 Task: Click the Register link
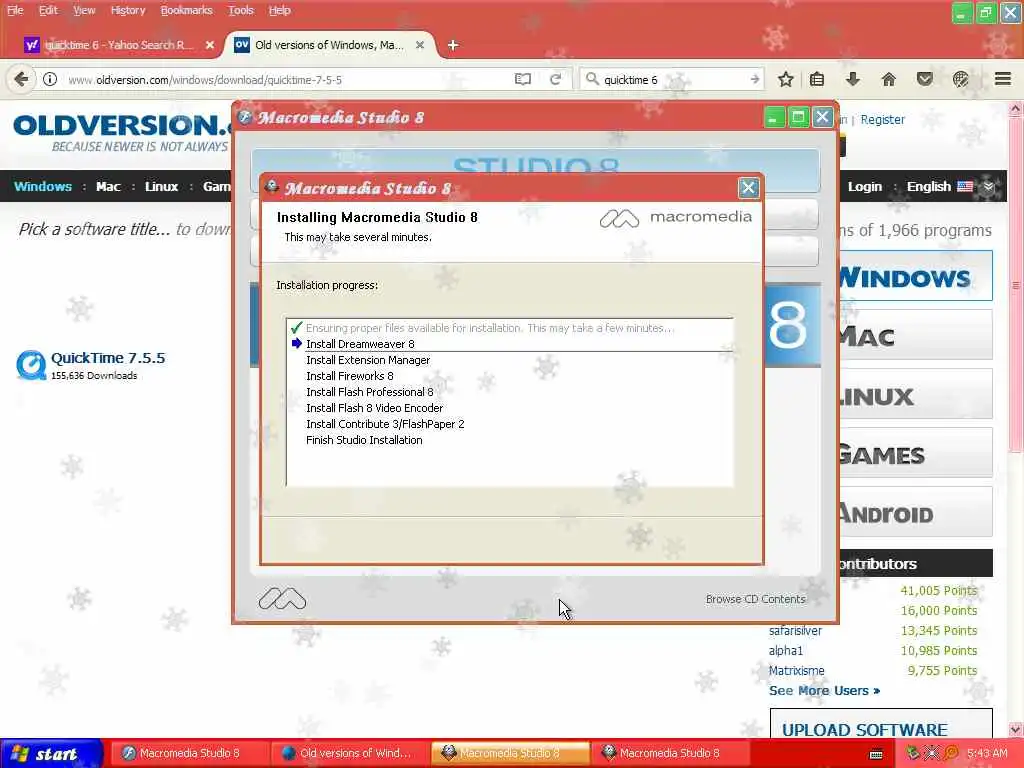pos(882,120)
